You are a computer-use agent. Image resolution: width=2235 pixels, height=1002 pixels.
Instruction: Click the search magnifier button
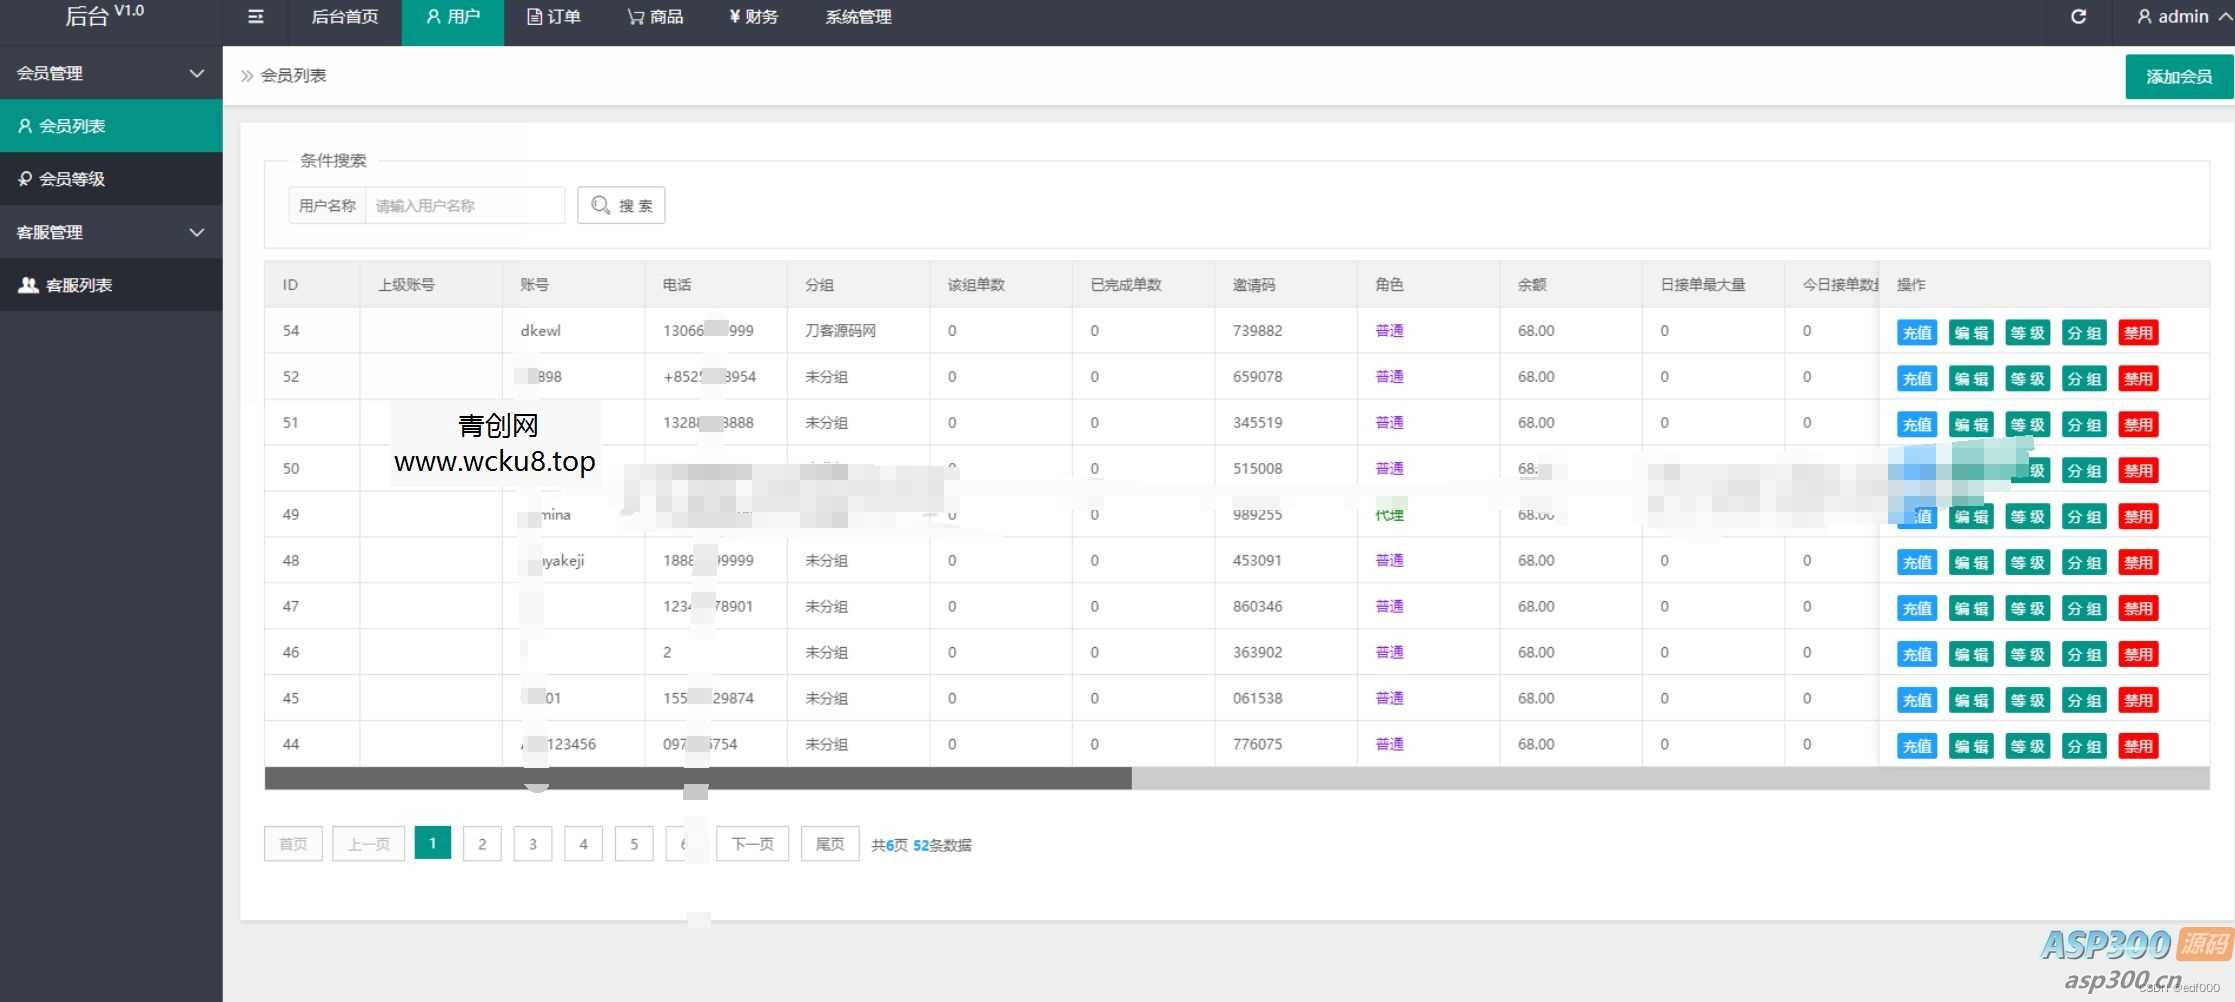tap(621, 206)
